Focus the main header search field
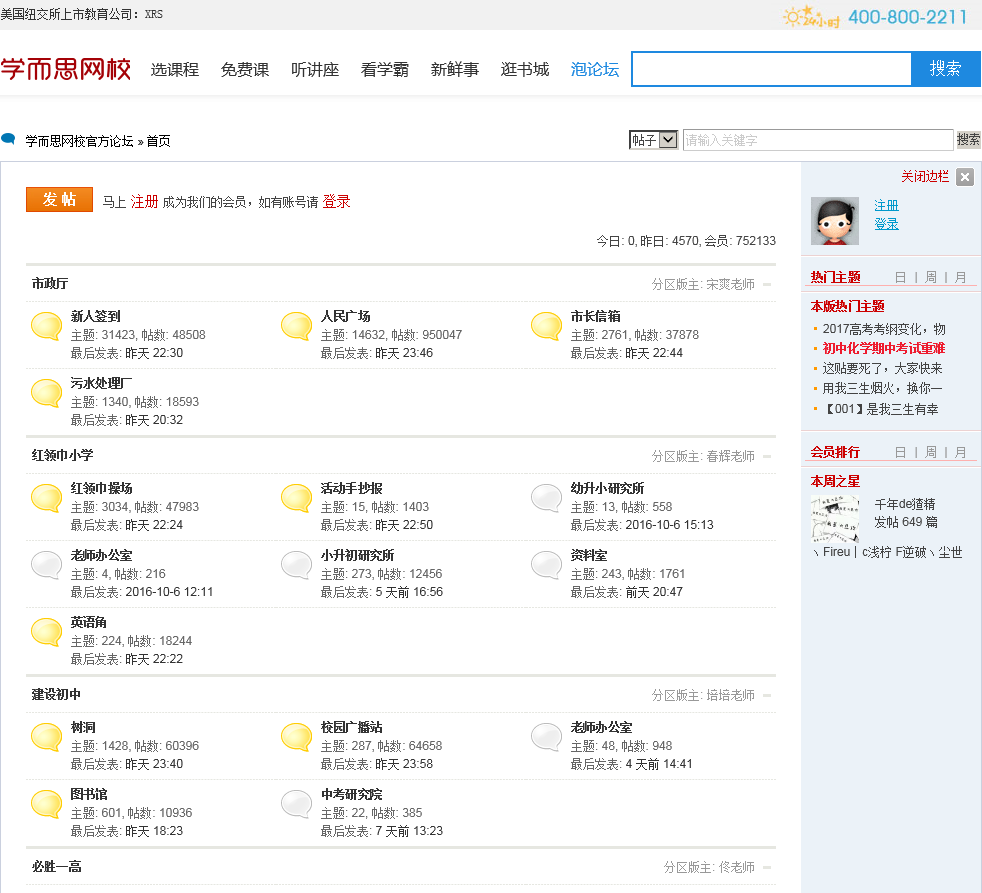This screenshot has height=893, width=982. pos(771,69)
